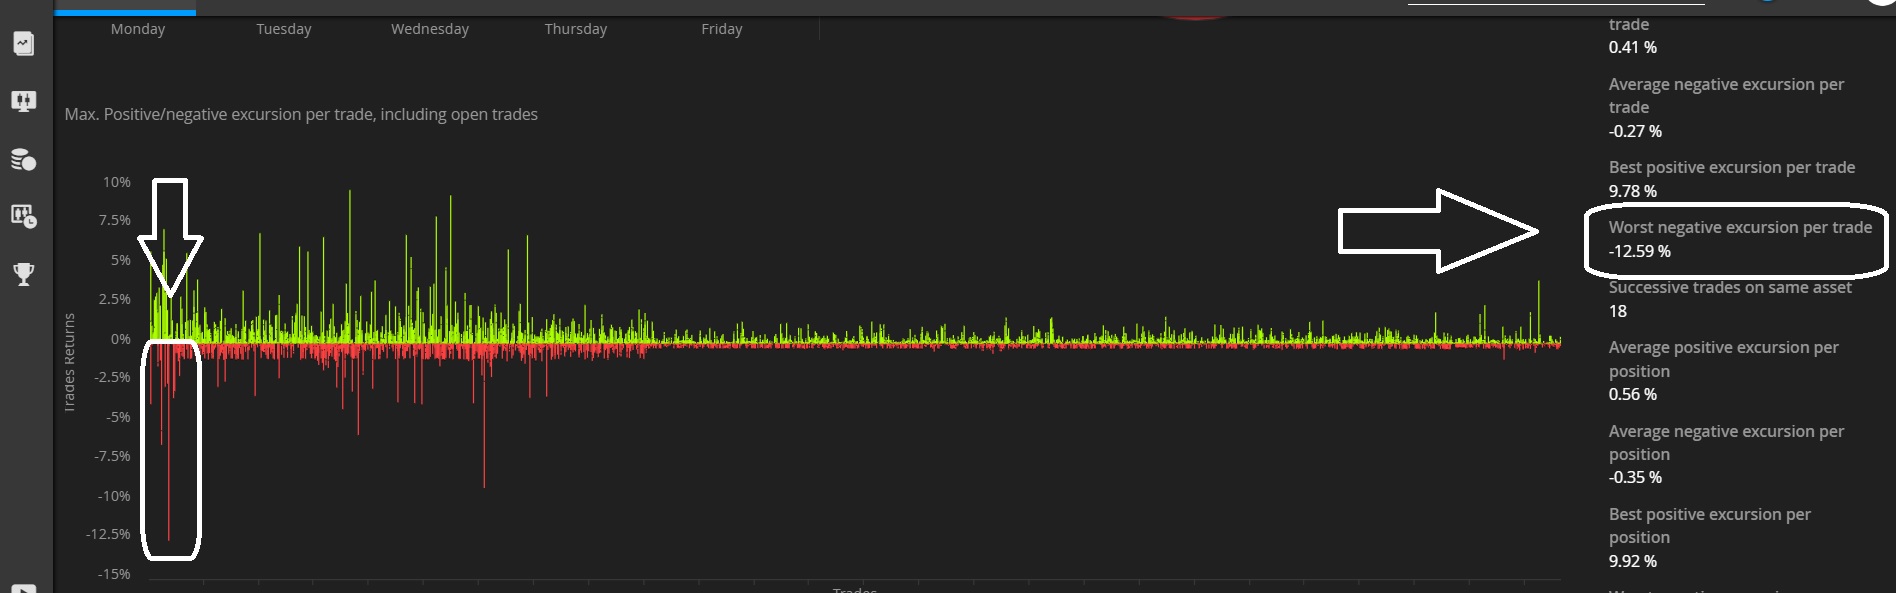Open the trophy icon in sidebar
1896x593 pixels.
[23, 274]
